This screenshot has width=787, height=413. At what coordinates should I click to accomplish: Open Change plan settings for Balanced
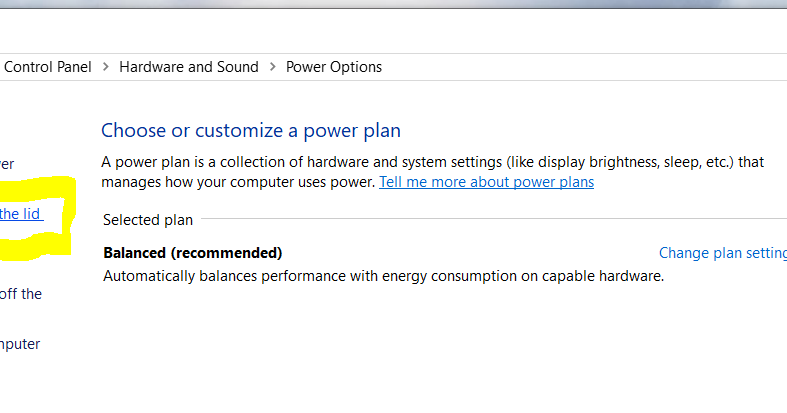click(x=723, y=253)
